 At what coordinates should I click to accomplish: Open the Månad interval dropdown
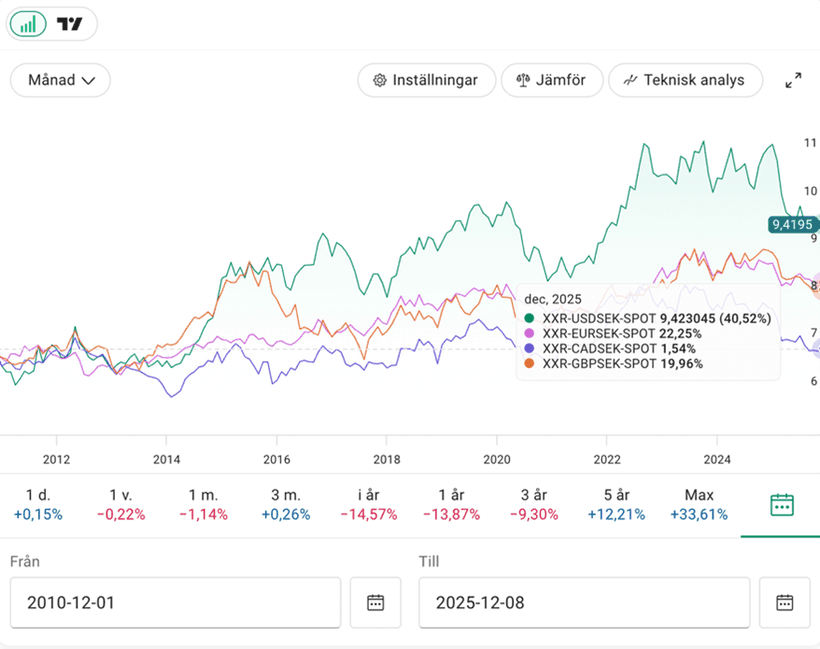60,80
